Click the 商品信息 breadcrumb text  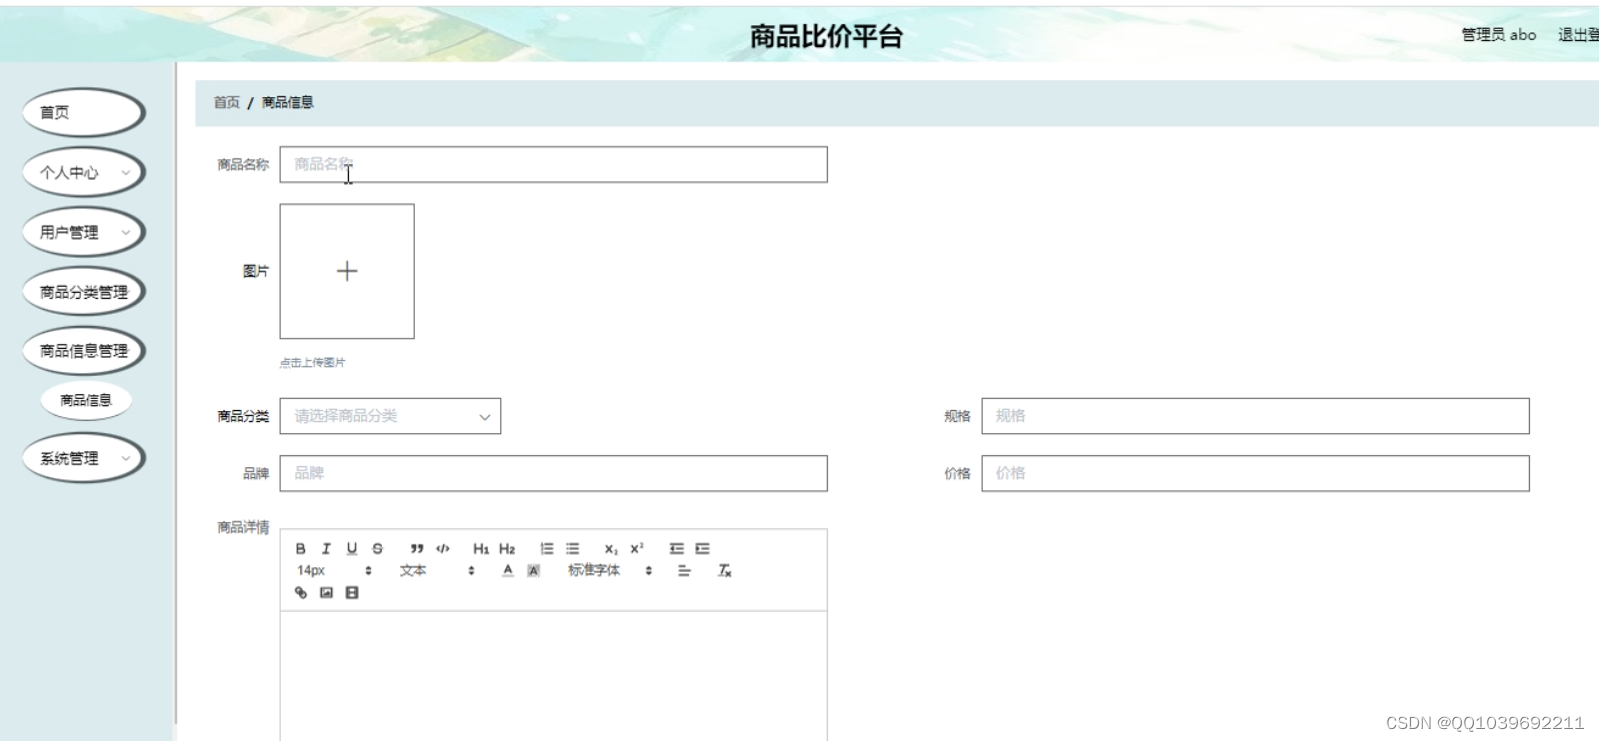coord(288,102)
